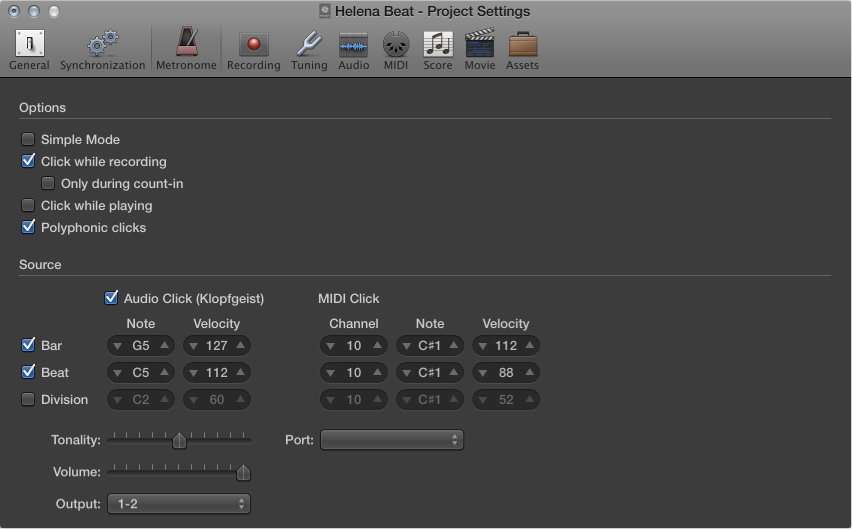The image size is (852, 530).
Task: Click the Beat MIDI velocity value 88
Action: click(506, 373)
